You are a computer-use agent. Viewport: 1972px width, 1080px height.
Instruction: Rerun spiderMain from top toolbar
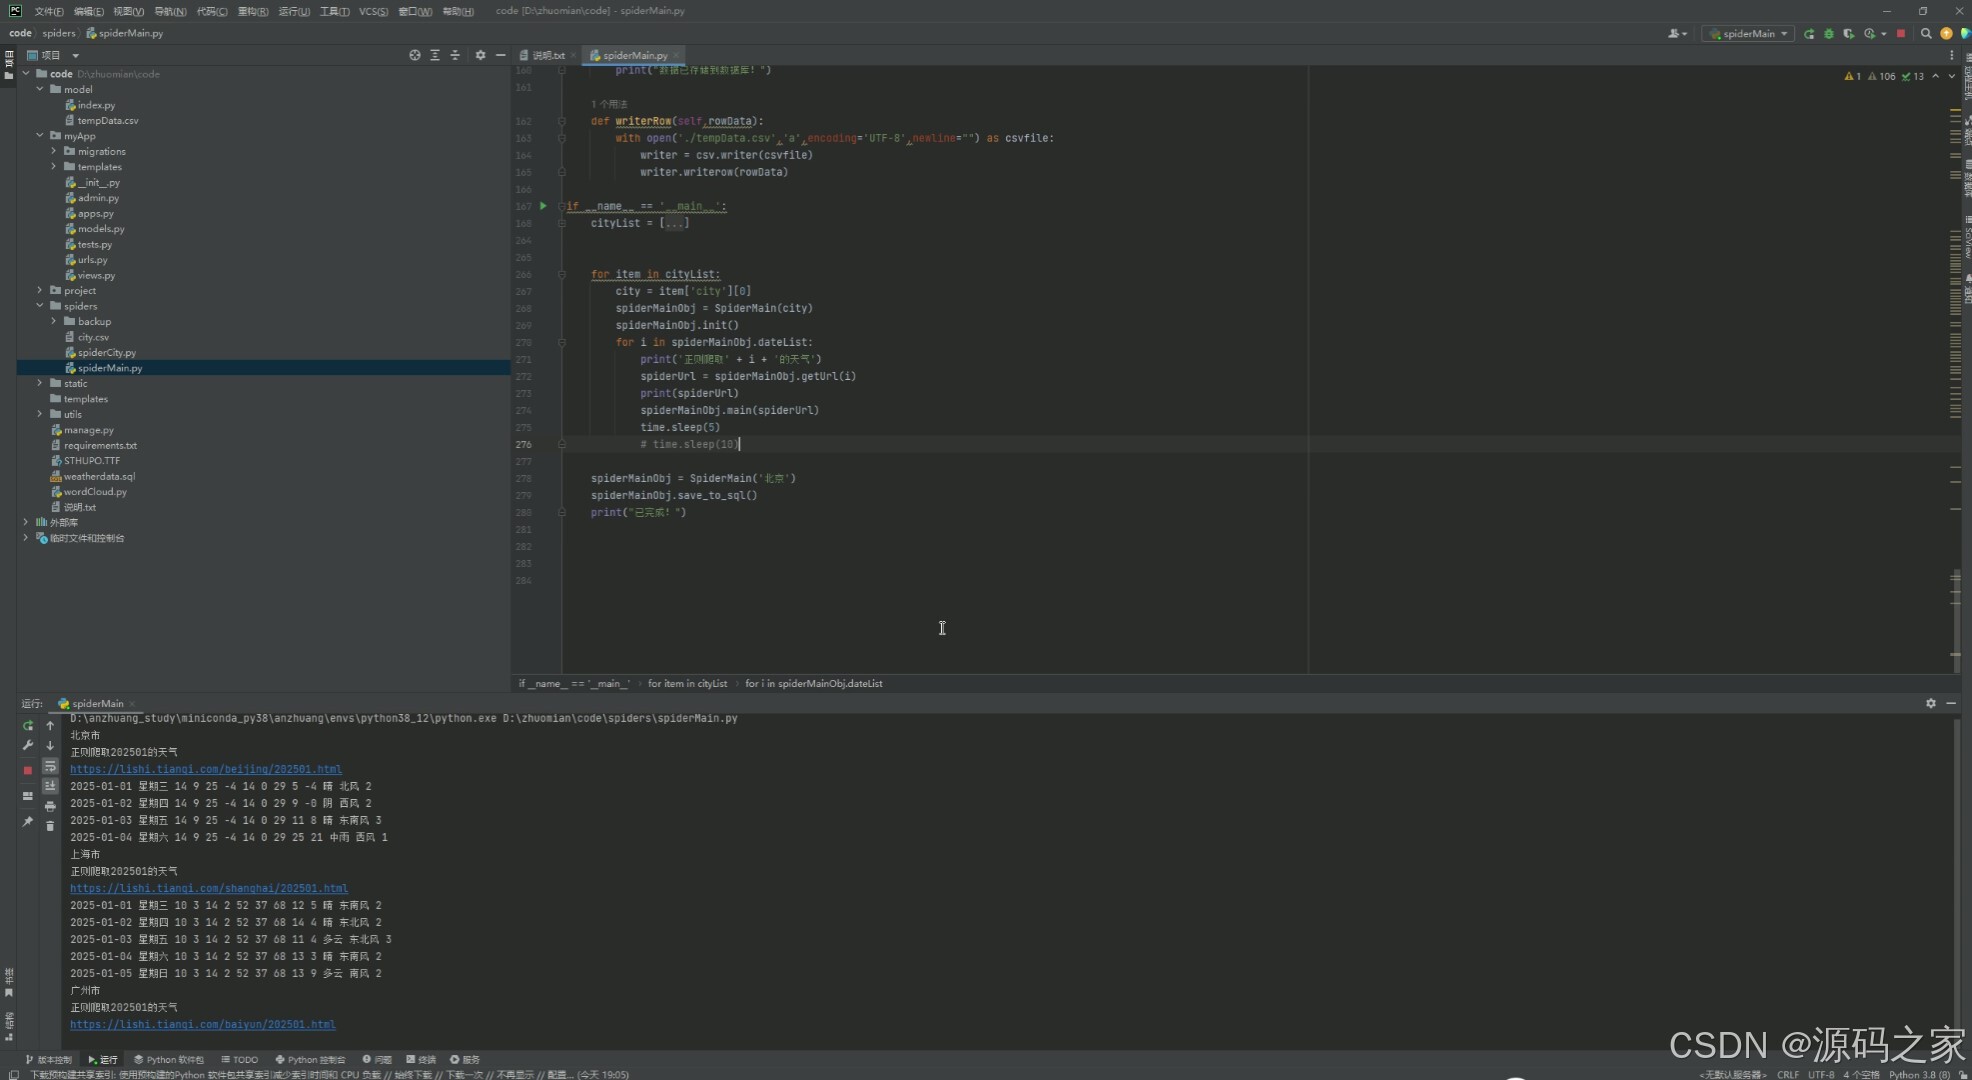click(1809, 34)
